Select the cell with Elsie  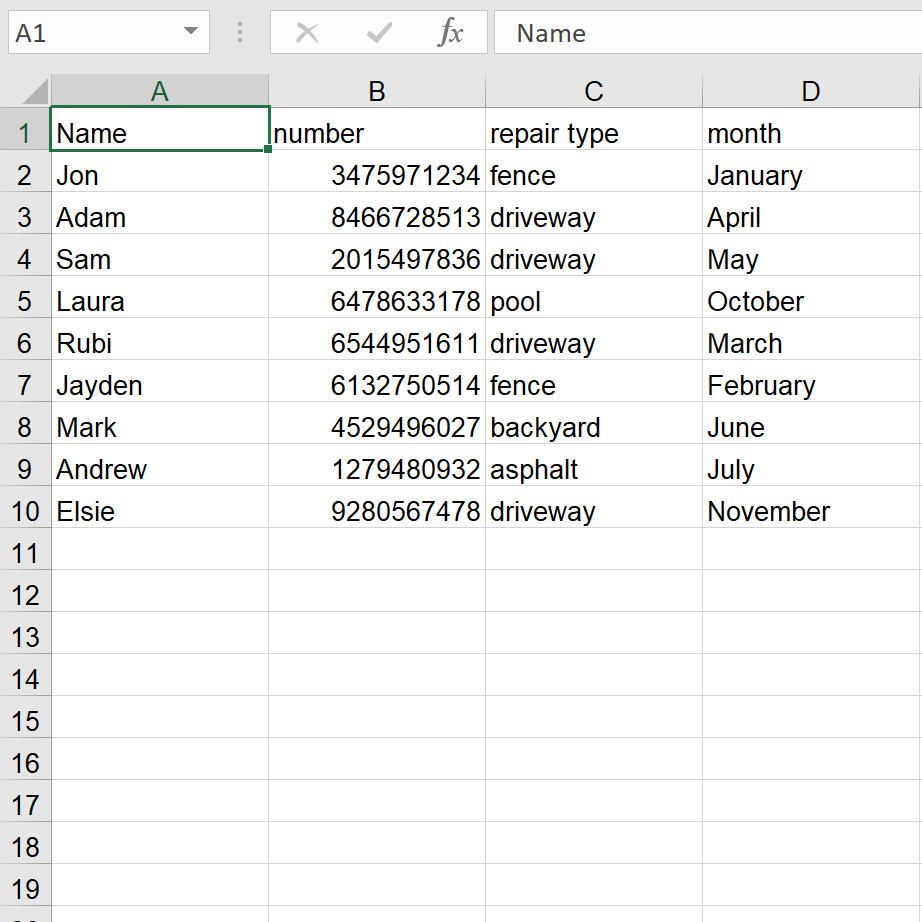pos(160,507)
